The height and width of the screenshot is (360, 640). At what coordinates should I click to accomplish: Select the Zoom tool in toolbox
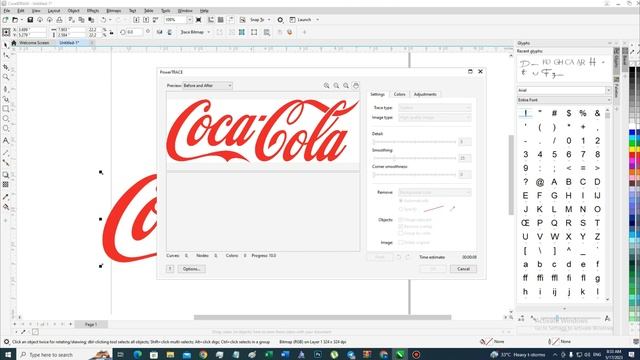(x=6, y=77)
